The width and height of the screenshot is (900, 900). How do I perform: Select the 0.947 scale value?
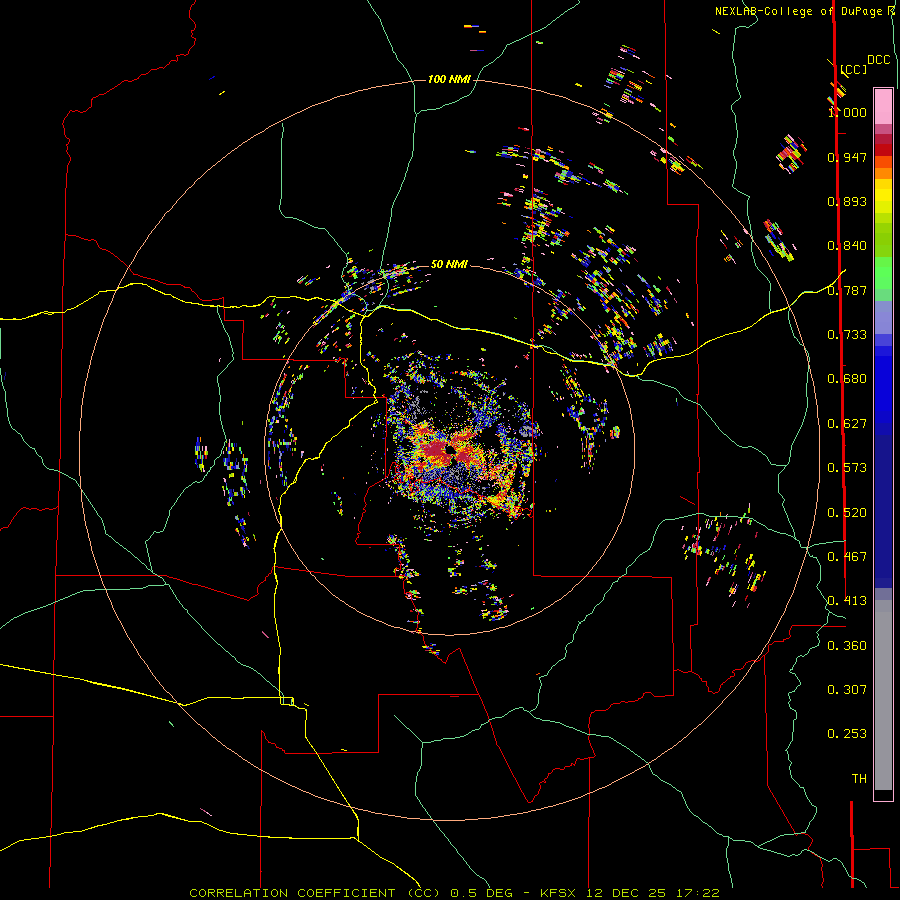847,157
